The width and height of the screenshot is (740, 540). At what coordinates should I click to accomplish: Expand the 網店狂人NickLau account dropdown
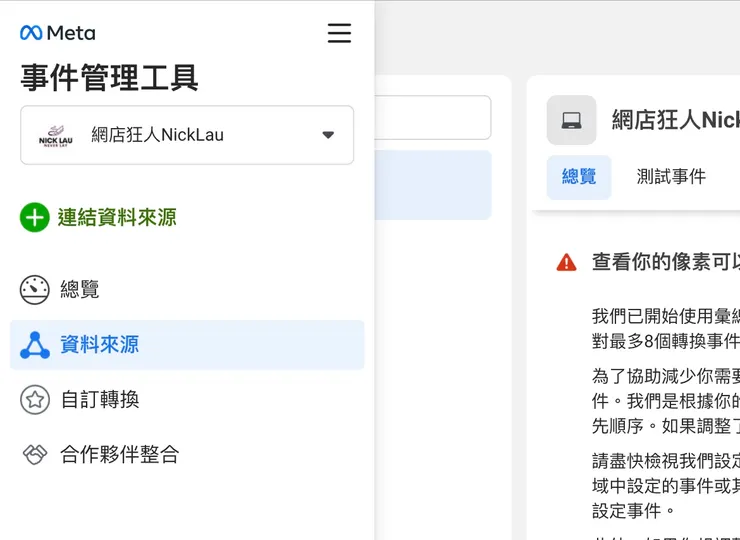click(x=187, y=135)
